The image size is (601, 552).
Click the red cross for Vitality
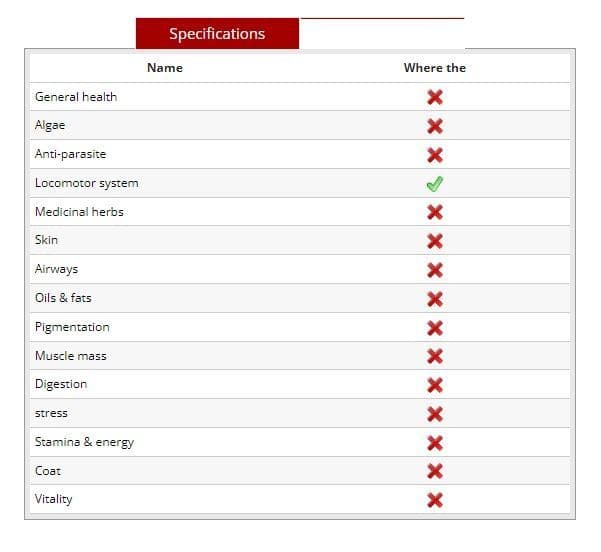coord(435,500)
